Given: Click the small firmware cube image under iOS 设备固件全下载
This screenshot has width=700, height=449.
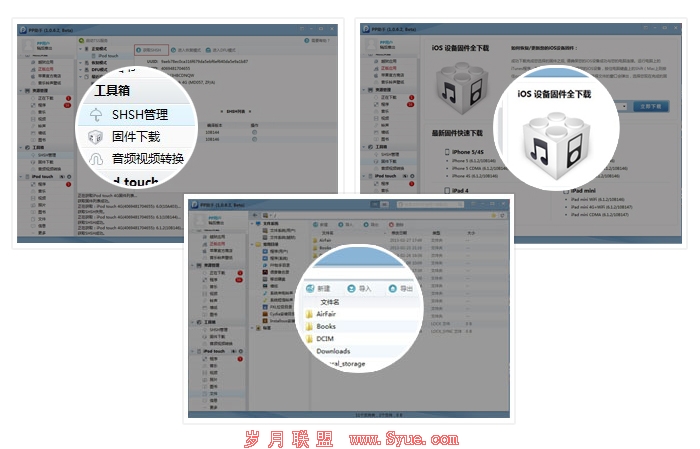Looking at the screenshot, I should [x=461, y=89].
